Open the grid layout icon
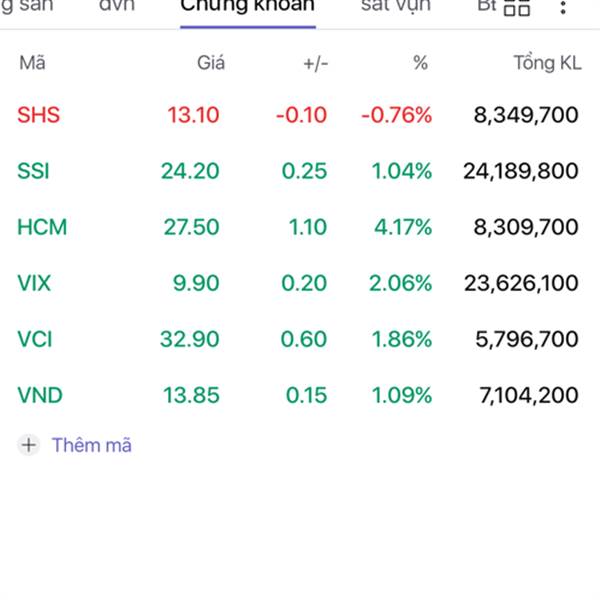This screenshot has width=600, height=600. pyautogui.click(x=517, y=8)
